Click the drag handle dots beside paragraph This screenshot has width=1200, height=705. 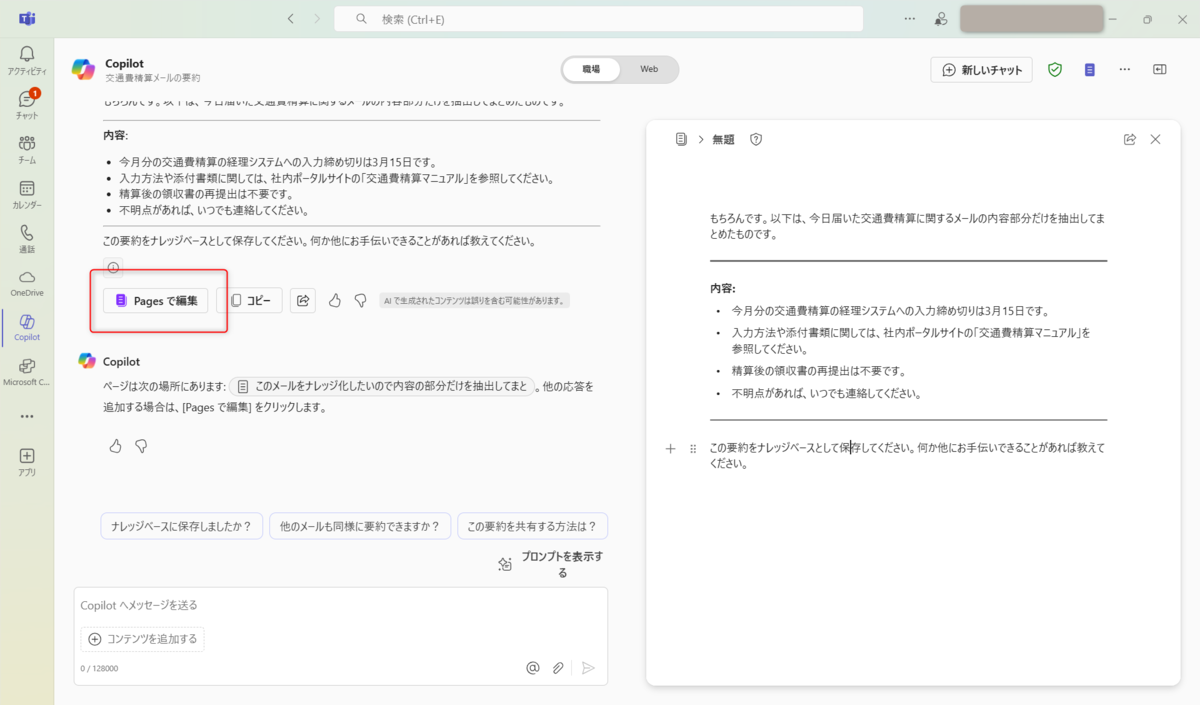point(693,449)
